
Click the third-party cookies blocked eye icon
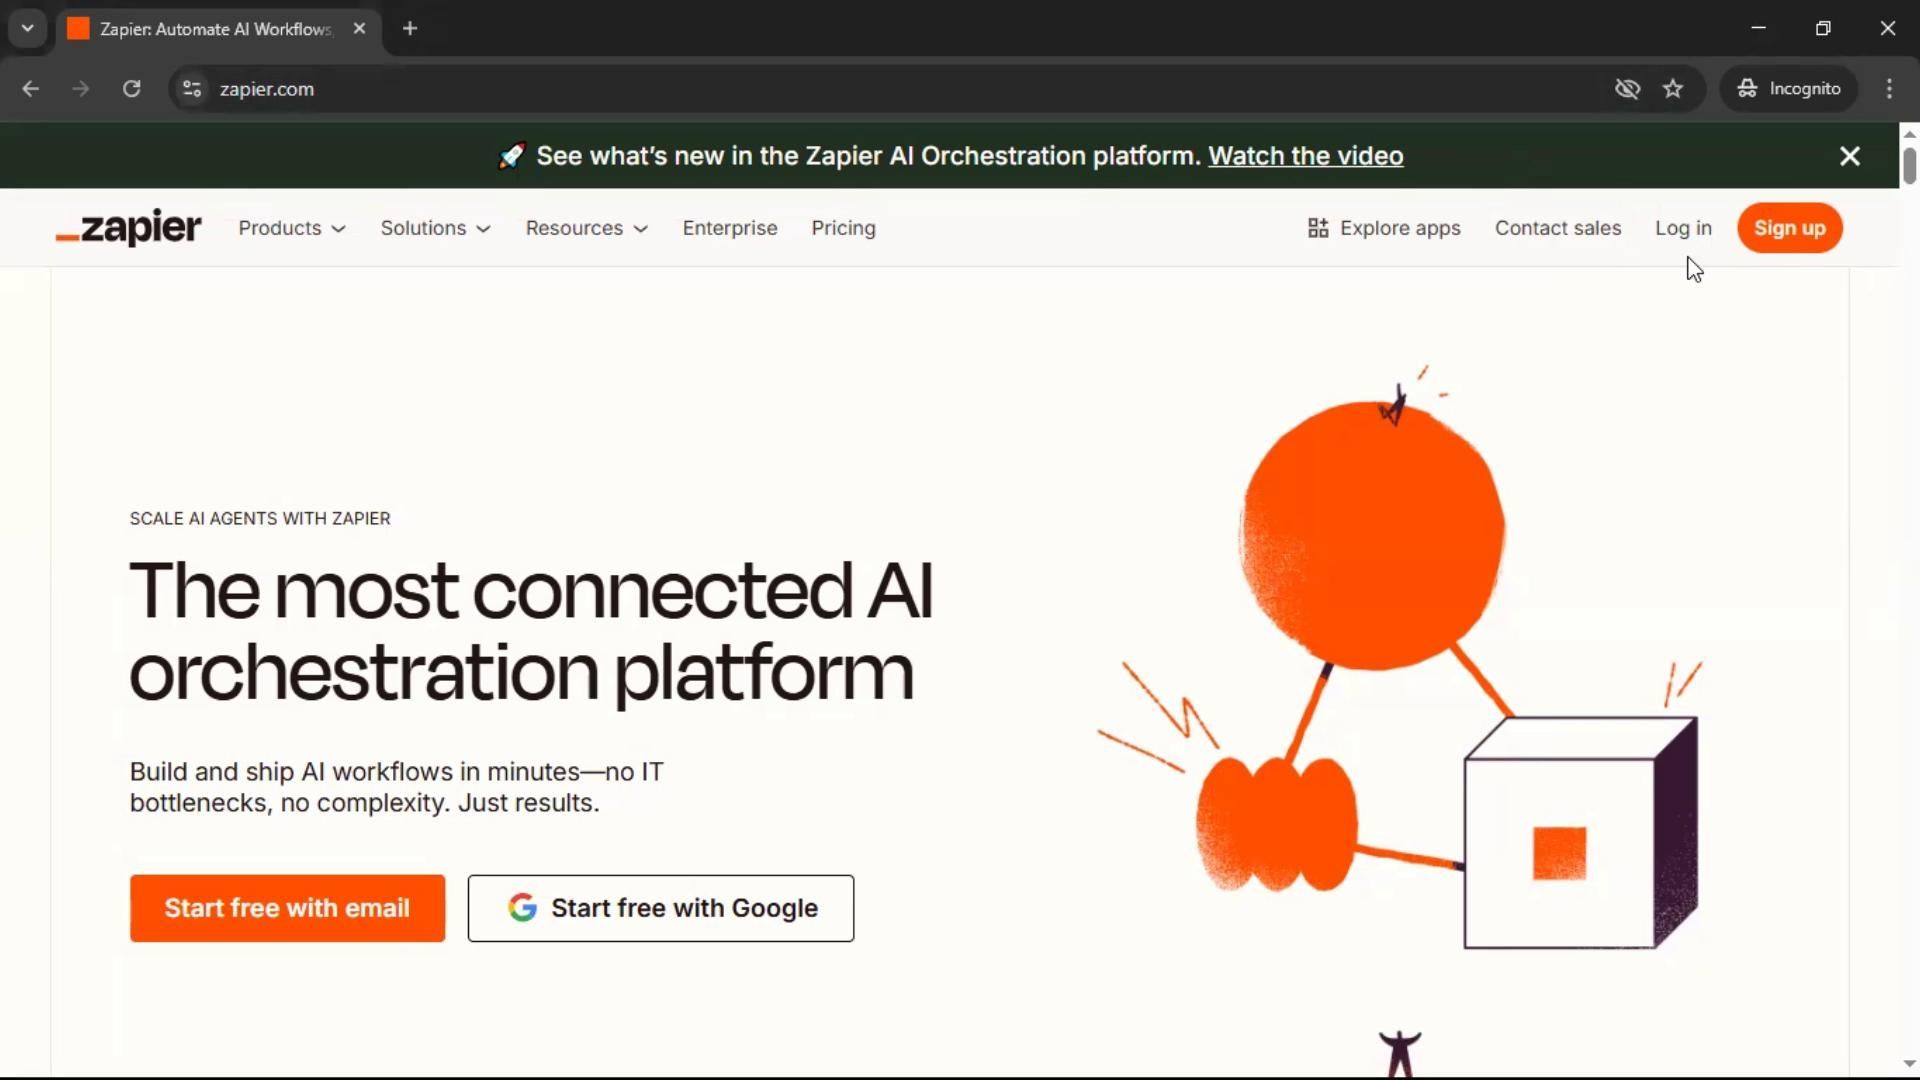pos(1627,89)
